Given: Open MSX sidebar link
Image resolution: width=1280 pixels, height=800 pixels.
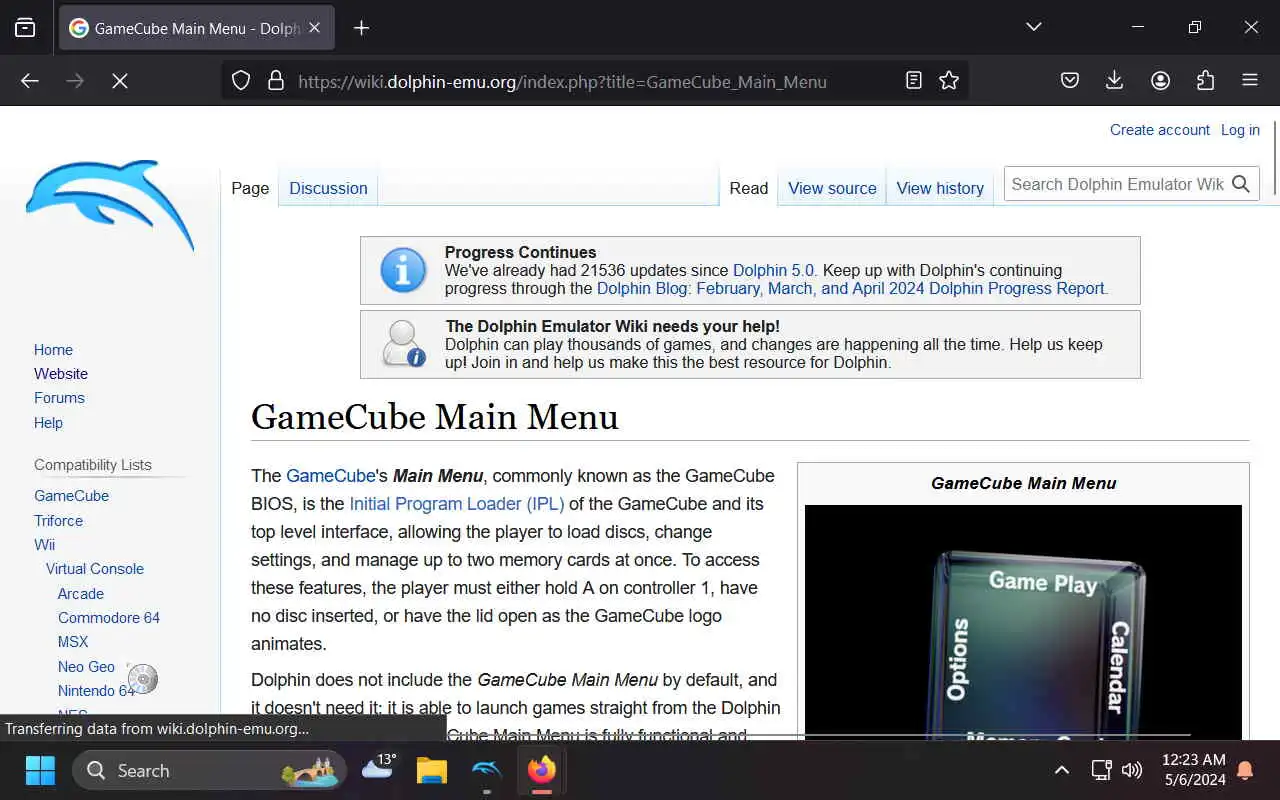Looking at the screenshot, I should [73, 642].
